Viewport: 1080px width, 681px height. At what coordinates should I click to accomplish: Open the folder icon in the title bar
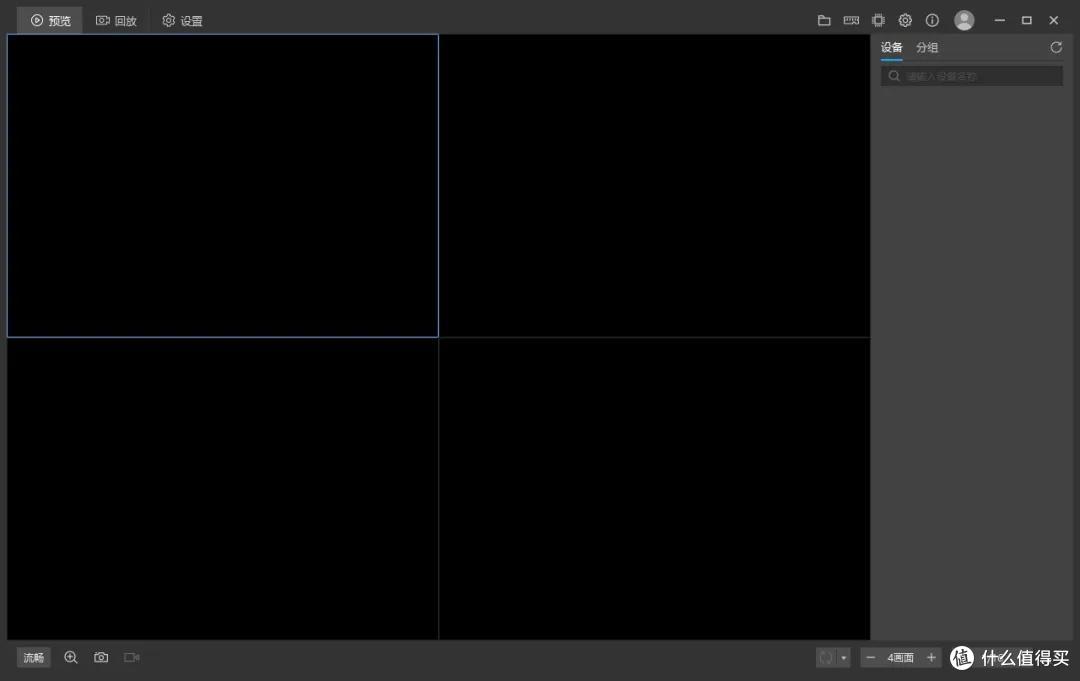click(x=824, y=21)
